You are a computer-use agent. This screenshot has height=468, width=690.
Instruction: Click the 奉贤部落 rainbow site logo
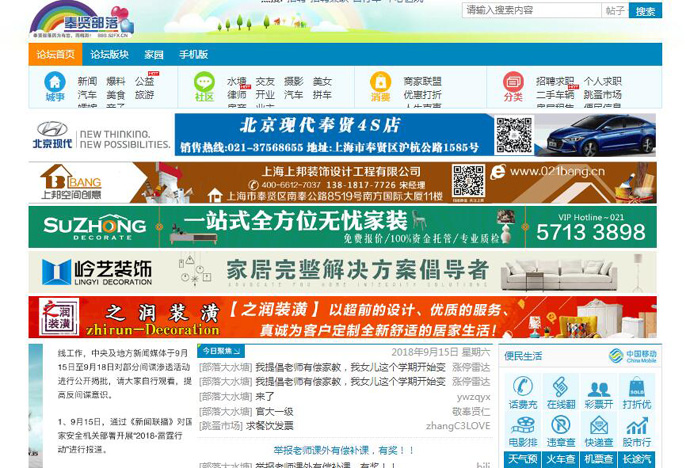pos(81,21)
